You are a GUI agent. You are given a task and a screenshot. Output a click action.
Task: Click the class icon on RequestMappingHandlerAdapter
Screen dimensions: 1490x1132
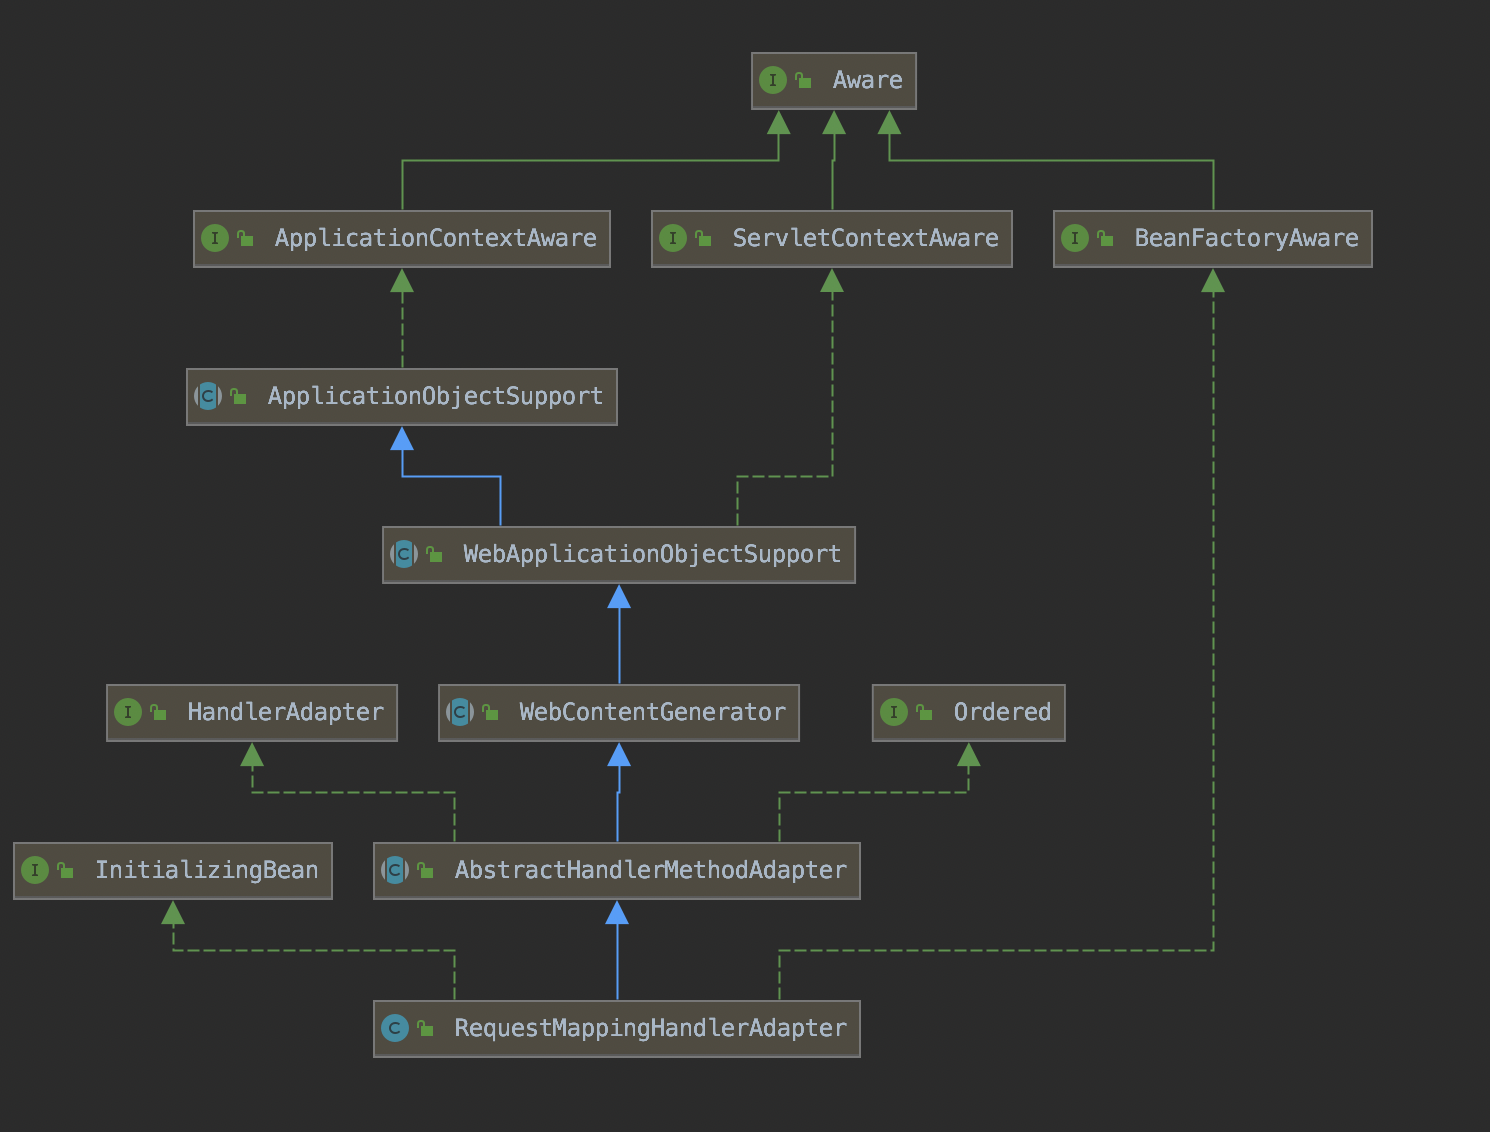[395, 1028]
